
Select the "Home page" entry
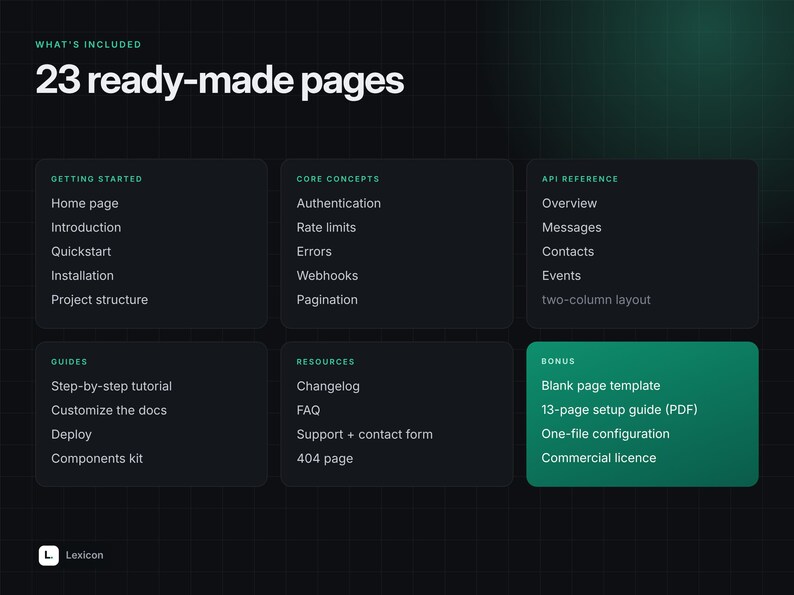pos(85,203)
